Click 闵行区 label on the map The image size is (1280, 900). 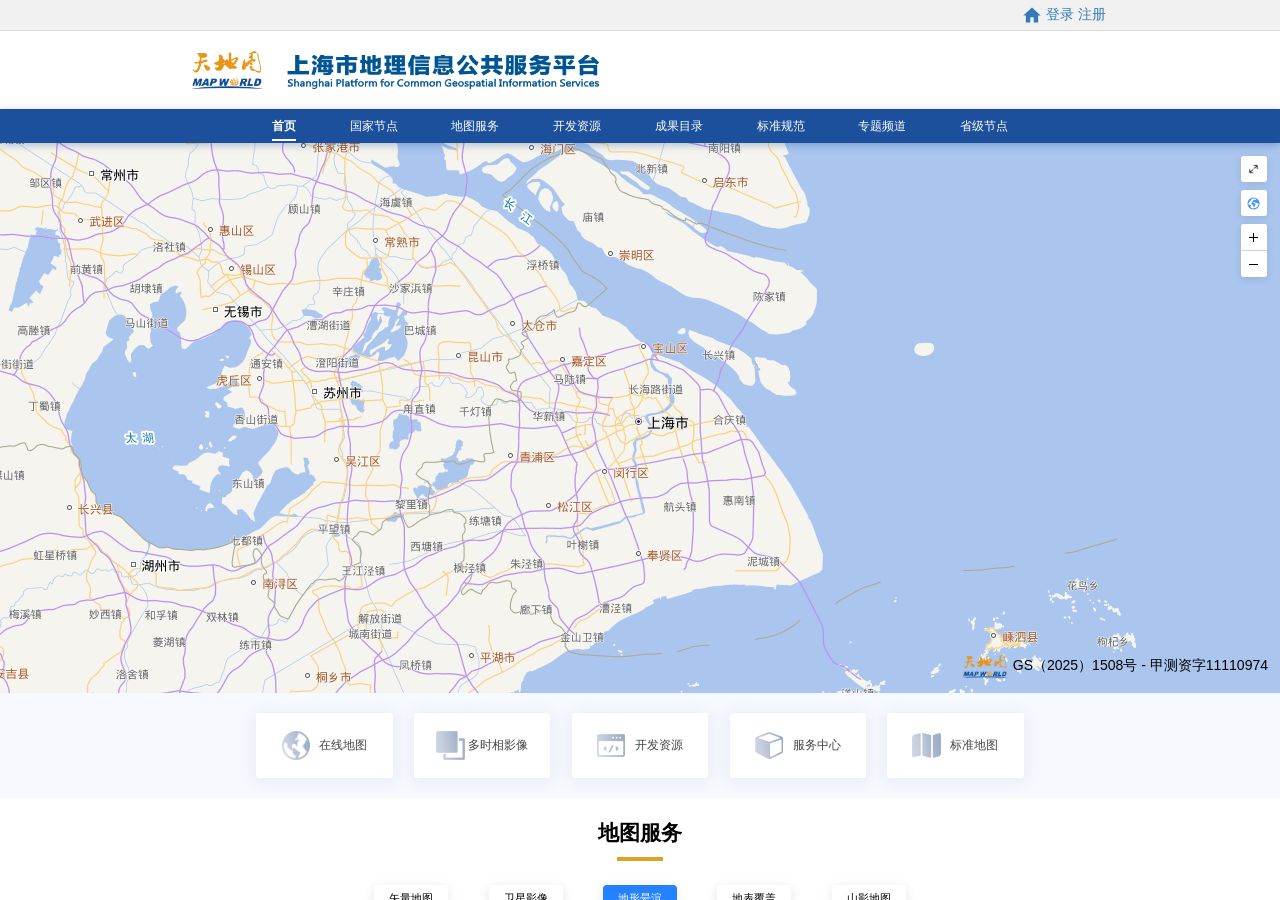point(631,473)
